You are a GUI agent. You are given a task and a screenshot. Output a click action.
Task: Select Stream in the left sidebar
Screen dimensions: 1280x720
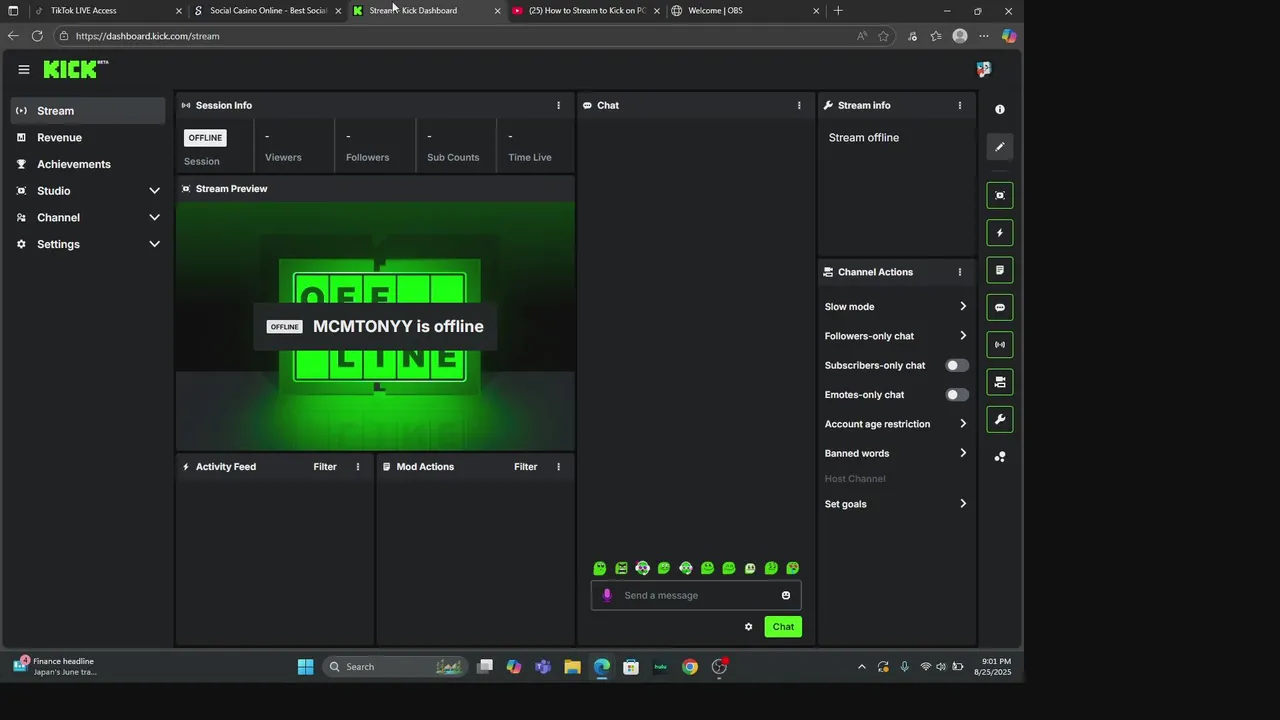coord(88,111)
